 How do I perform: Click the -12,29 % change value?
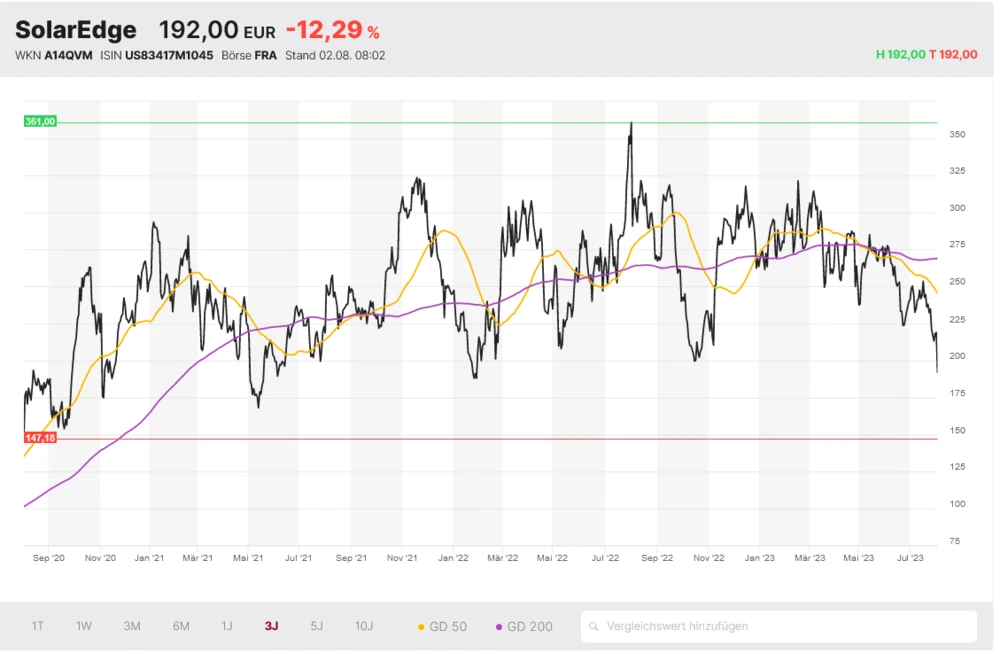click(x=332, y=32)
